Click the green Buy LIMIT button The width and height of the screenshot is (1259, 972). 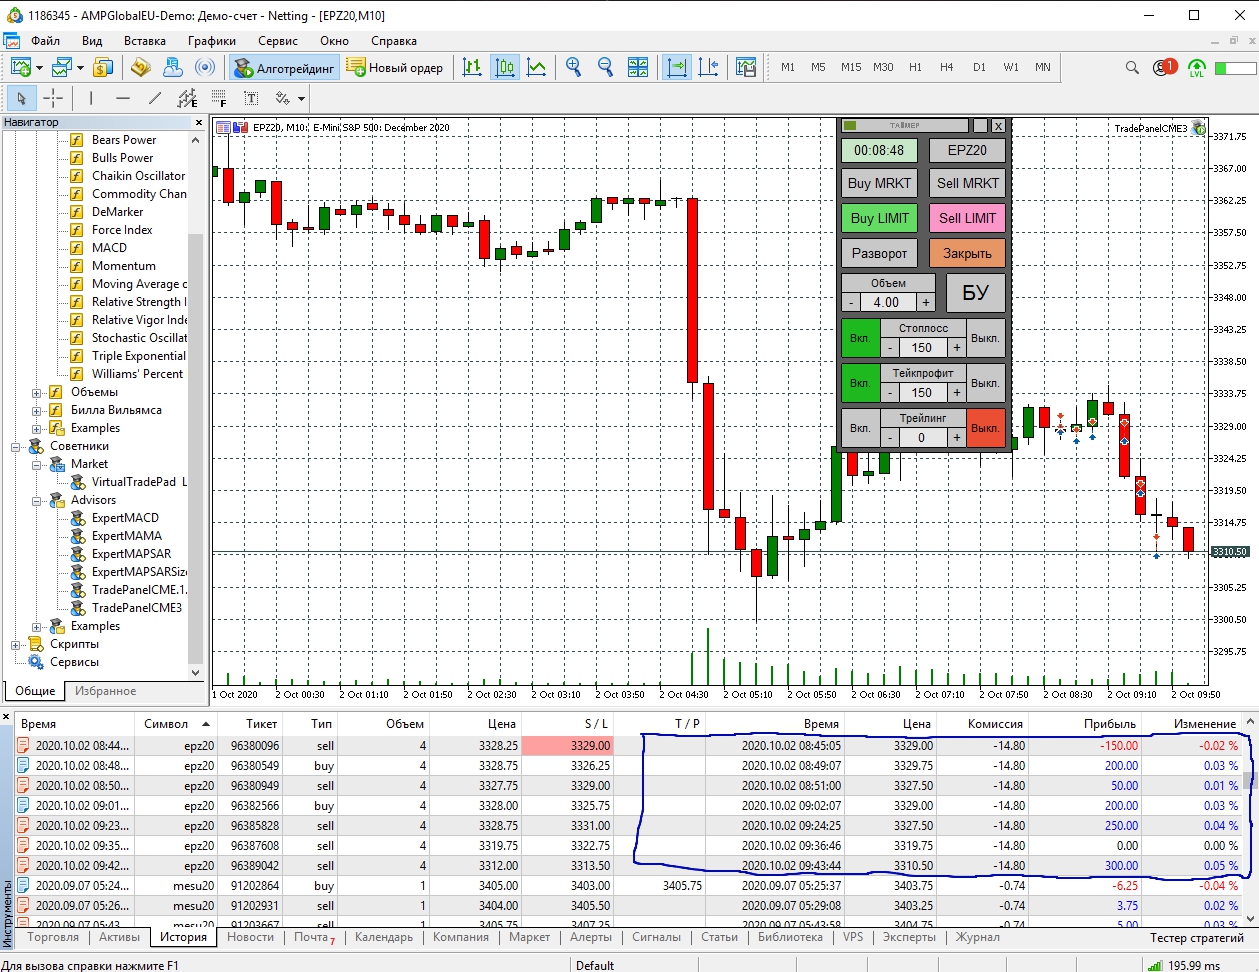(879, 218)
